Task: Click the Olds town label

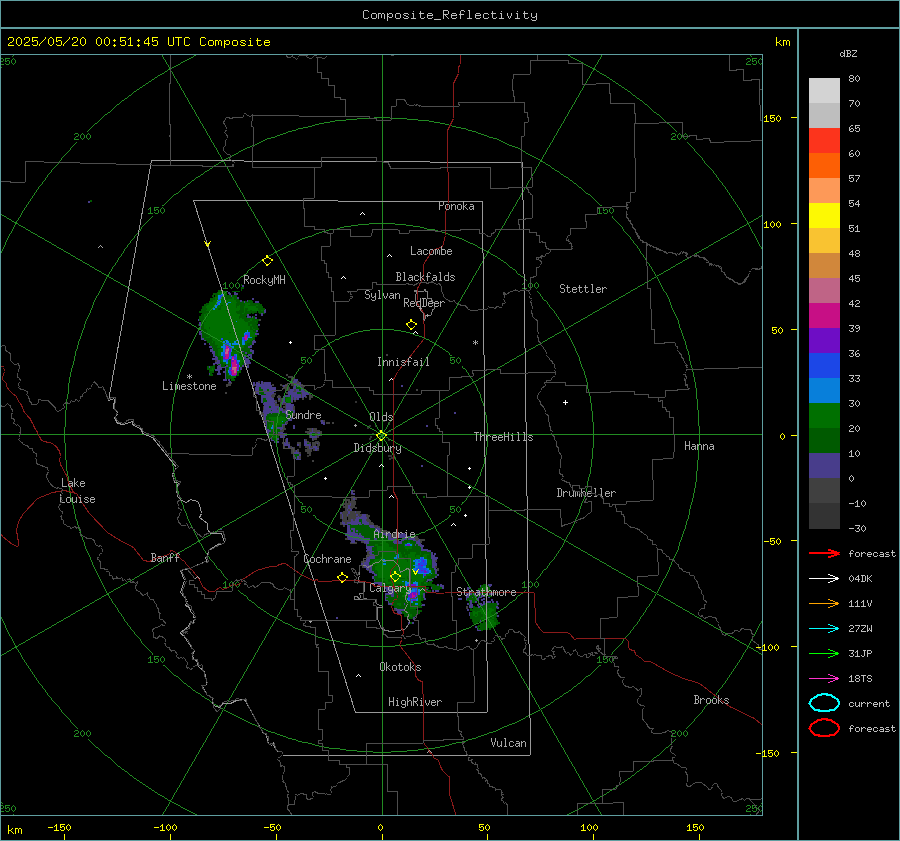Action: pos(381,417)
